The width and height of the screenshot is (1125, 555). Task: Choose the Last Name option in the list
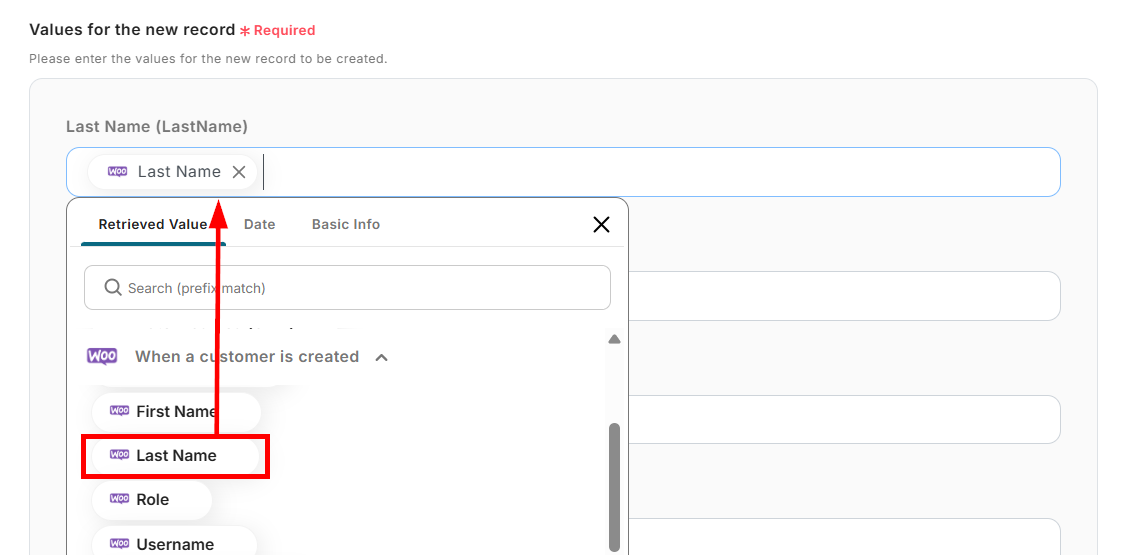[x=176, y=456]
